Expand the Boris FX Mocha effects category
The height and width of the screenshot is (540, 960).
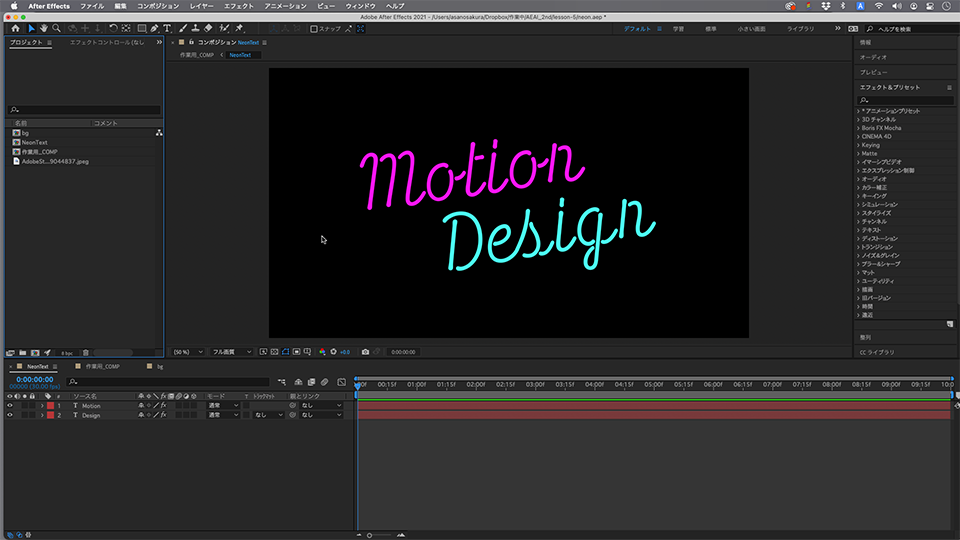(x=858, y=128)
